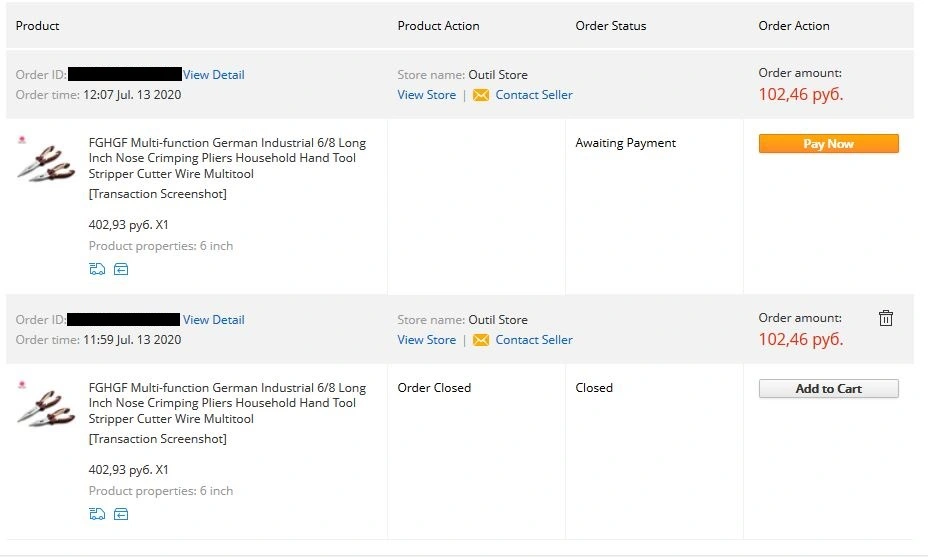The image size is (928, 557).
Task: Click the return box icon in the Closed order
Action: coord(121,514)
